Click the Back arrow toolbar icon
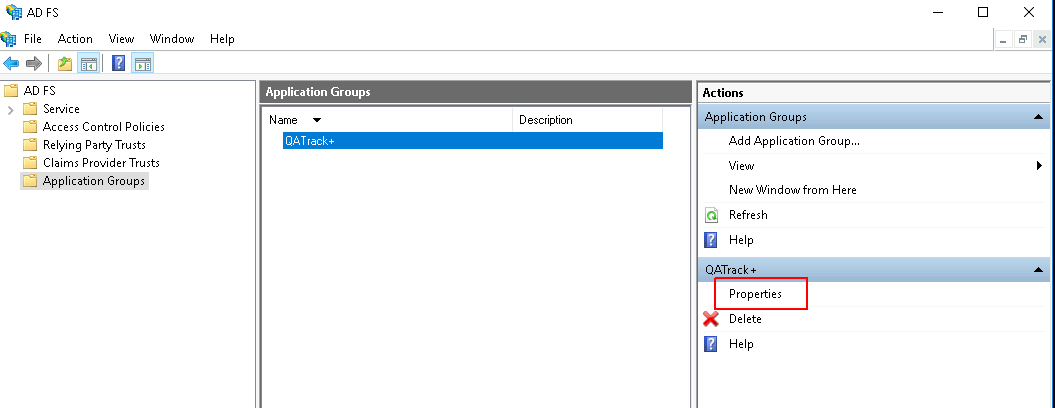 11,64
